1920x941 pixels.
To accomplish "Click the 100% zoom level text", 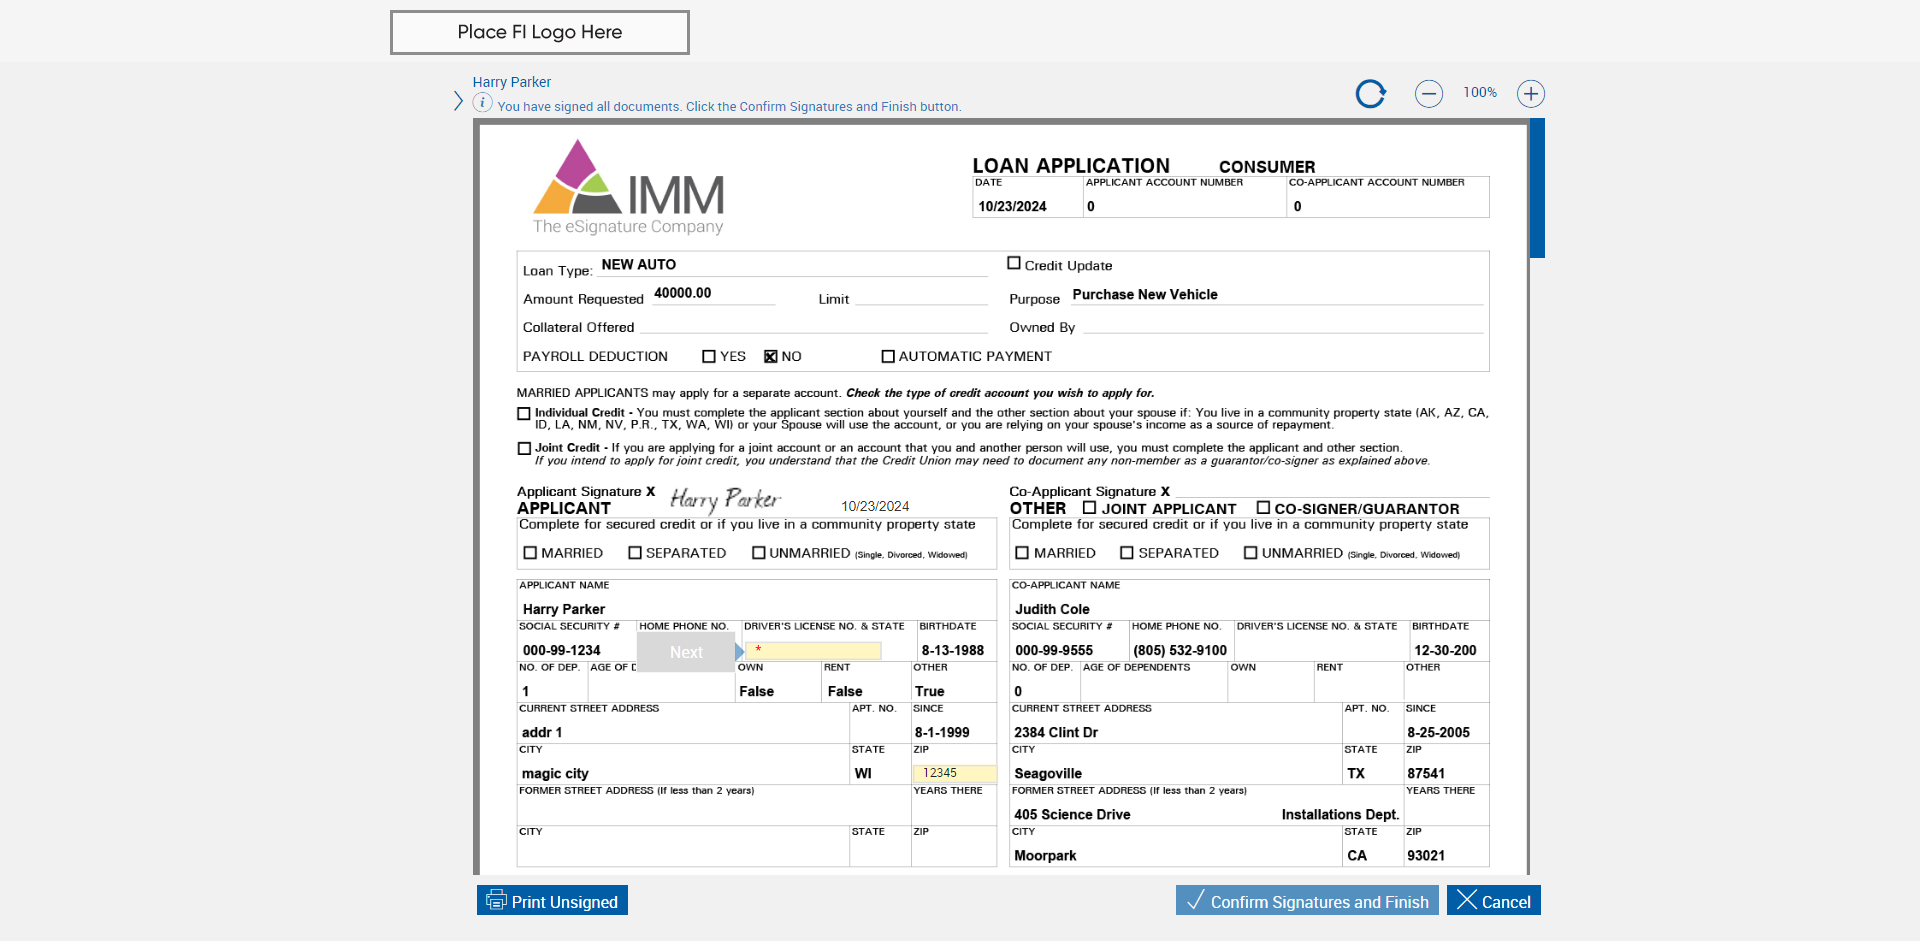I will pos(1480,92).
